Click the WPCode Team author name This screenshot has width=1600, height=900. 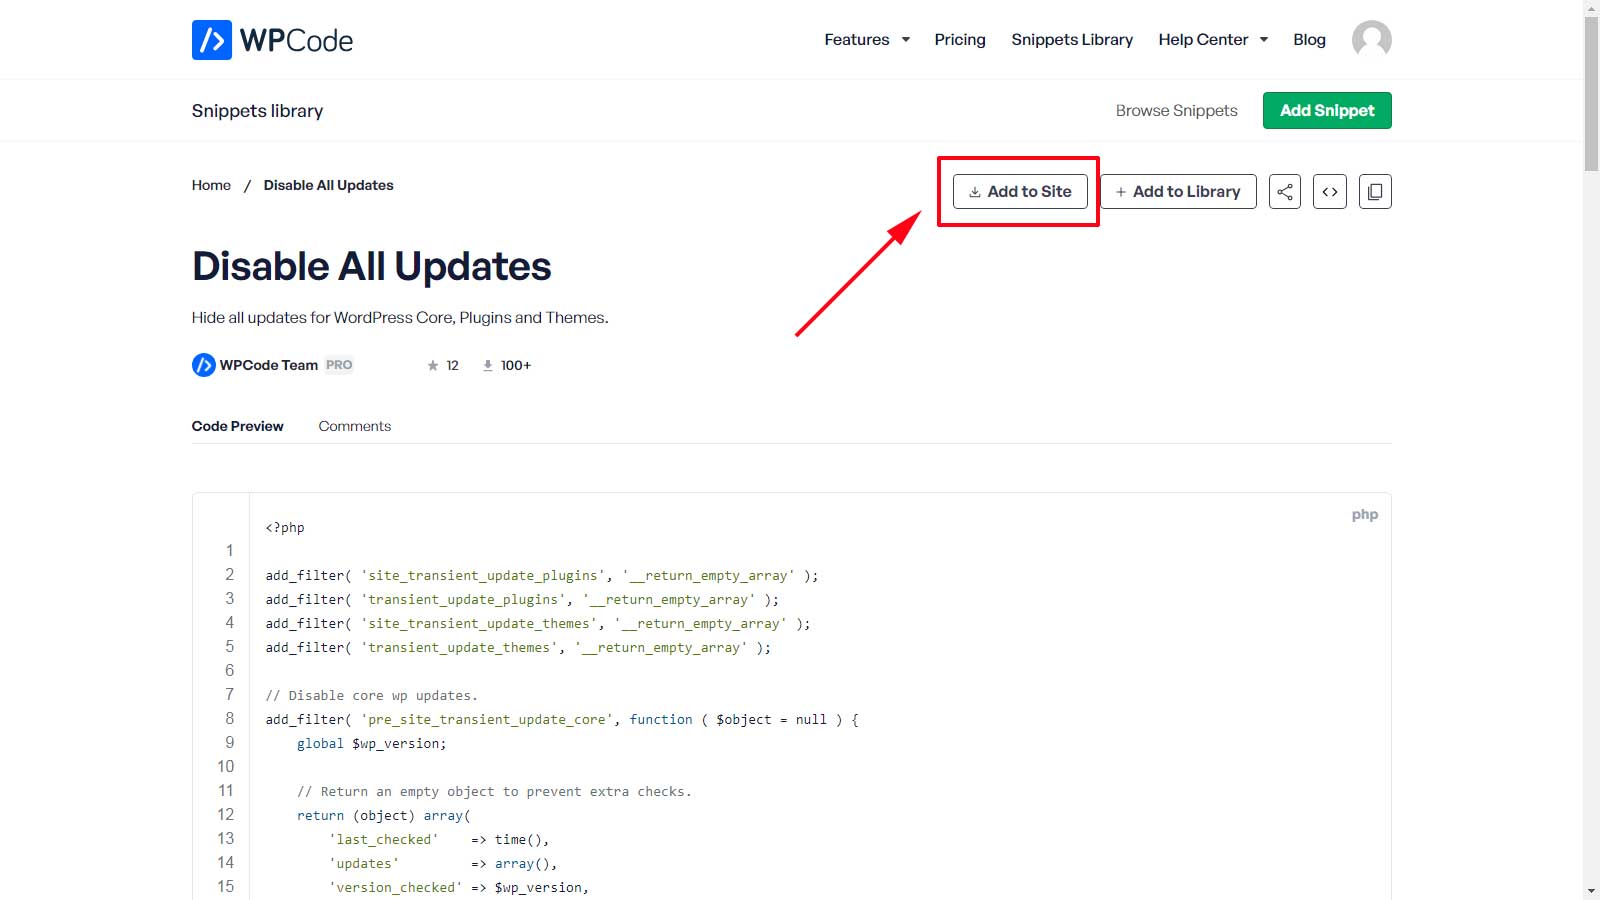(269, 365)
